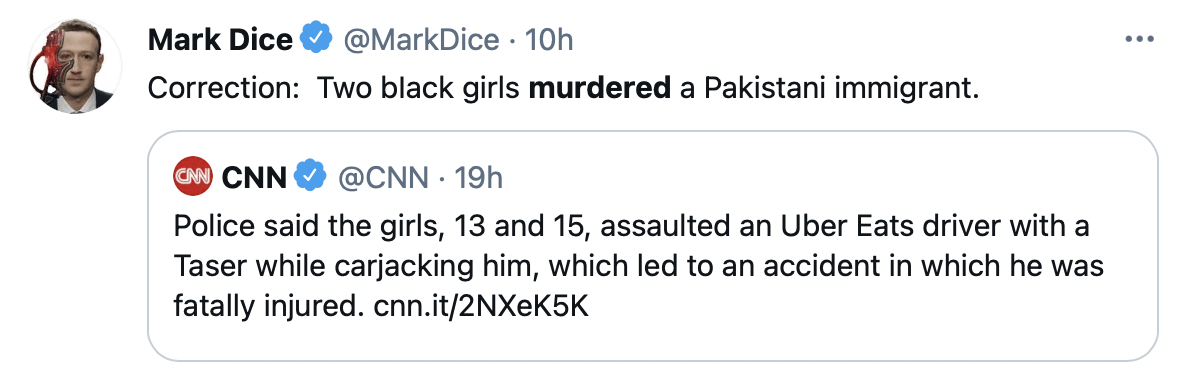Image resolution: width=1184 pixels, height=380 pixels.
Task: Open the CNN display name in quoted tweet
Action: coord(254,178)
